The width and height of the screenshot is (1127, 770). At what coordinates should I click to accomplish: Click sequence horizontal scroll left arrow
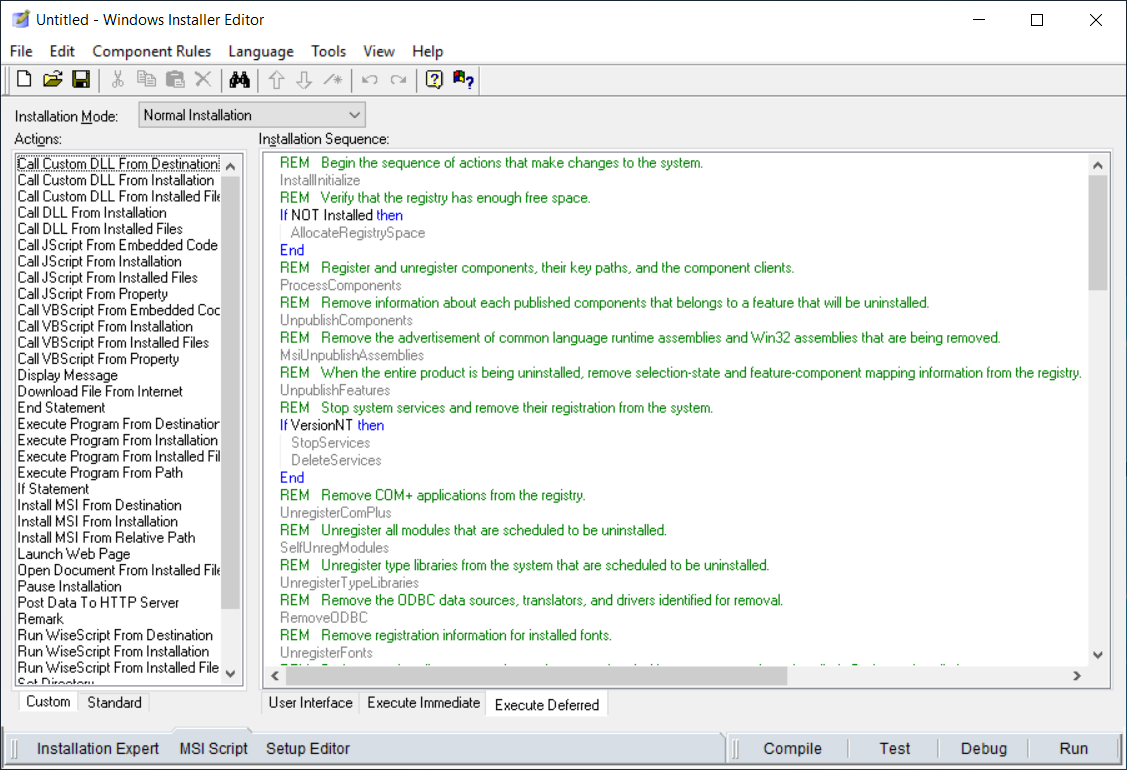click(x=275, y=676)
